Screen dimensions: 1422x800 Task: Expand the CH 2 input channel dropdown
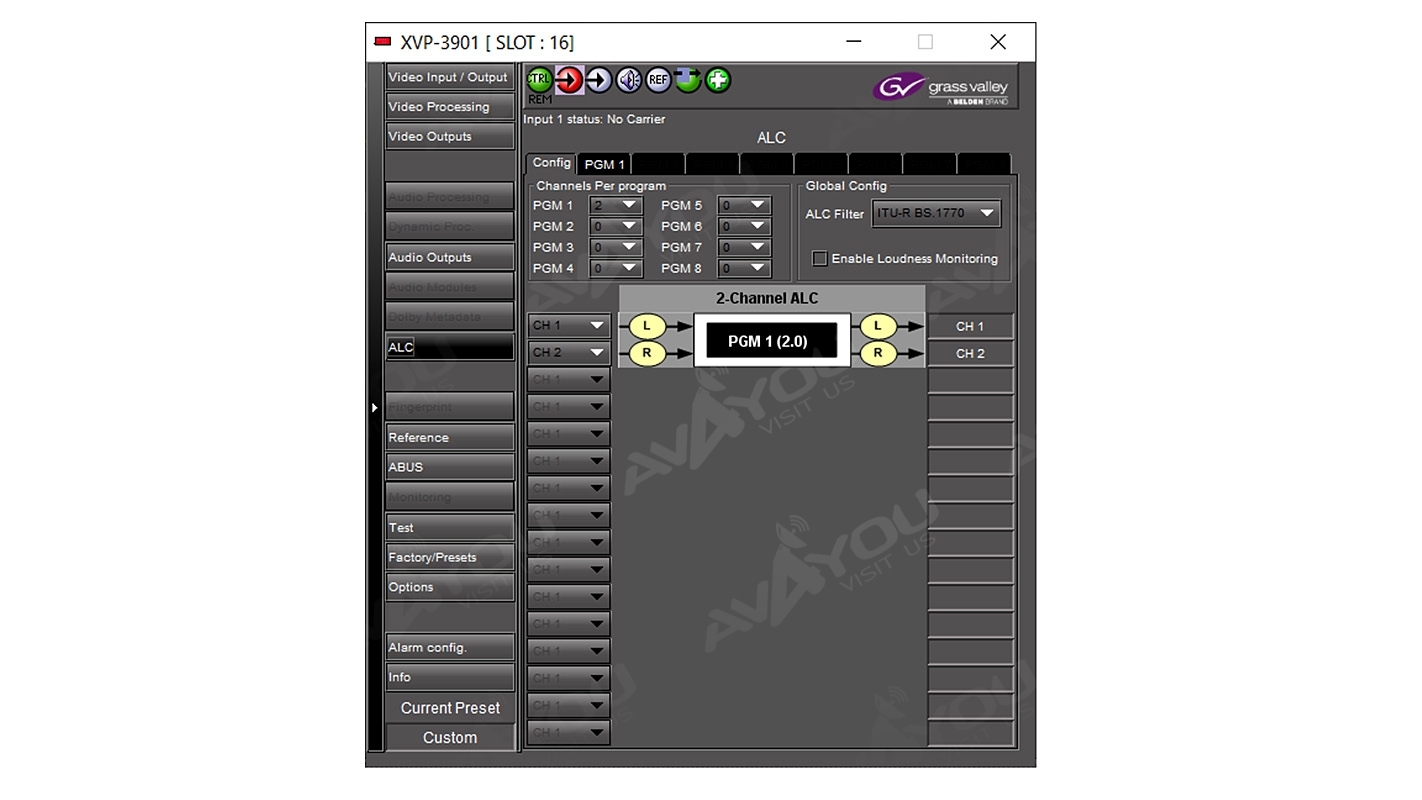click(x=568, y=353)
